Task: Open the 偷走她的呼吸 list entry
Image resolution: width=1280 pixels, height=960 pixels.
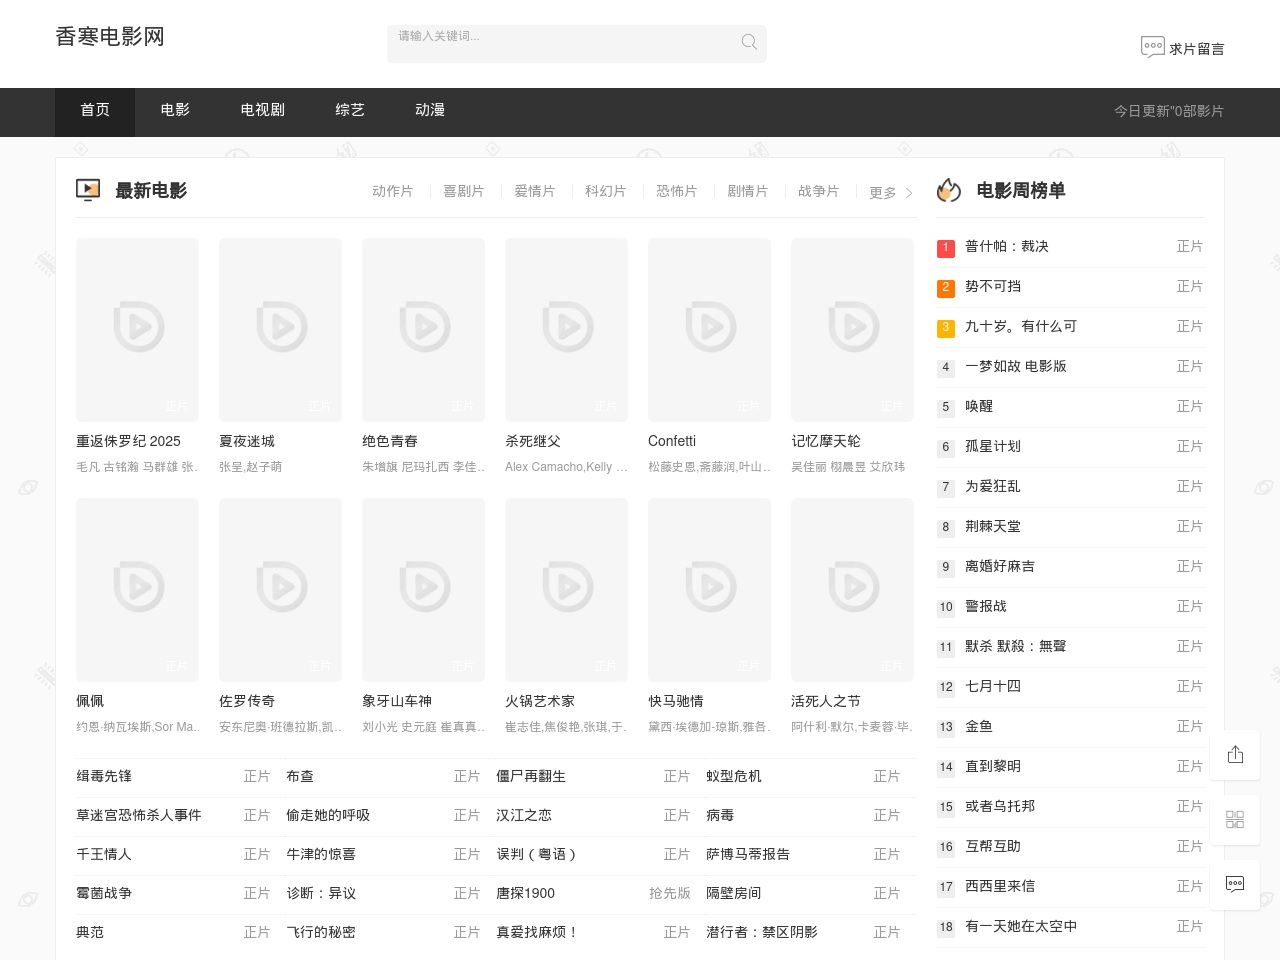Action: [328, 815]
